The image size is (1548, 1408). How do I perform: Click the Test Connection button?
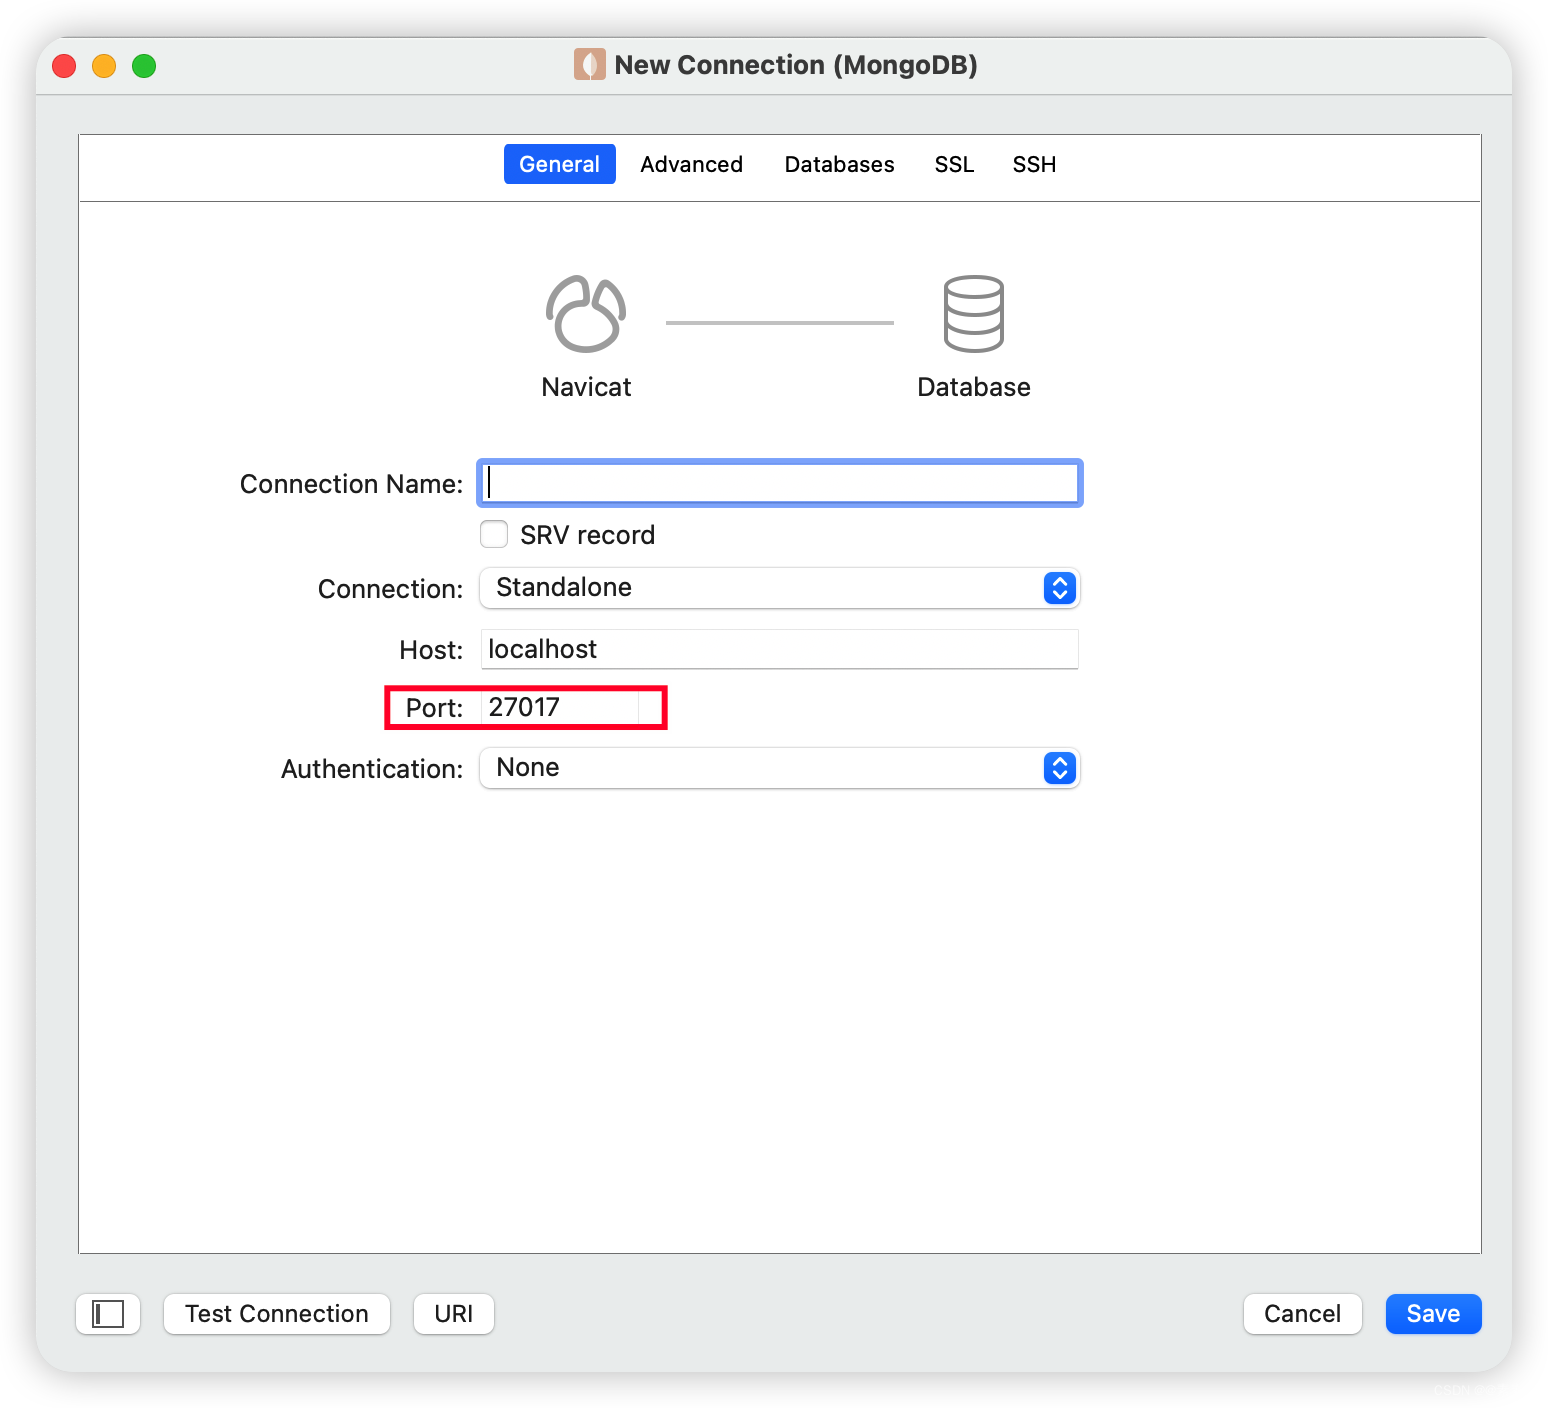point(277,1314)
